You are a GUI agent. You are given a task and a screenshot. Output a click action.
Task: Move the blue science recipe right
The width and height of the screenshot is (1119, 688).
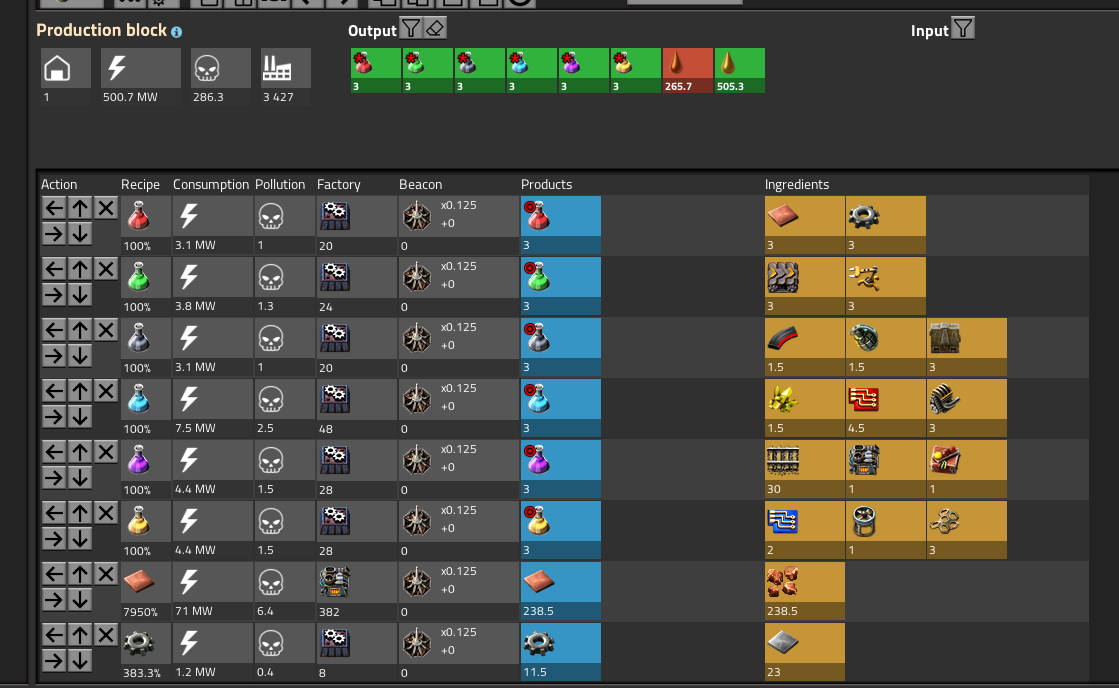[x=54, y=417]
